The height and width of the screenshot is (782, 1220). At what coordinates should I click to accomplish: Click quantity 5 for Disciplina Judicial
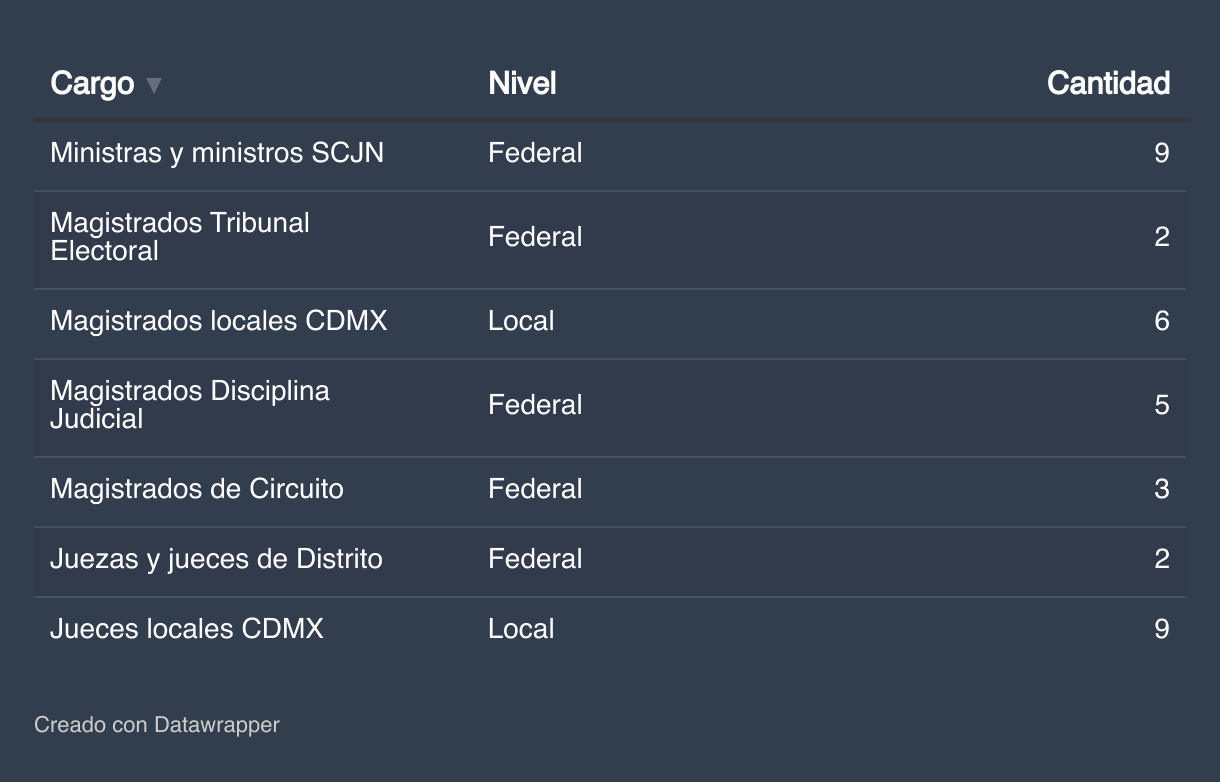1161,405
